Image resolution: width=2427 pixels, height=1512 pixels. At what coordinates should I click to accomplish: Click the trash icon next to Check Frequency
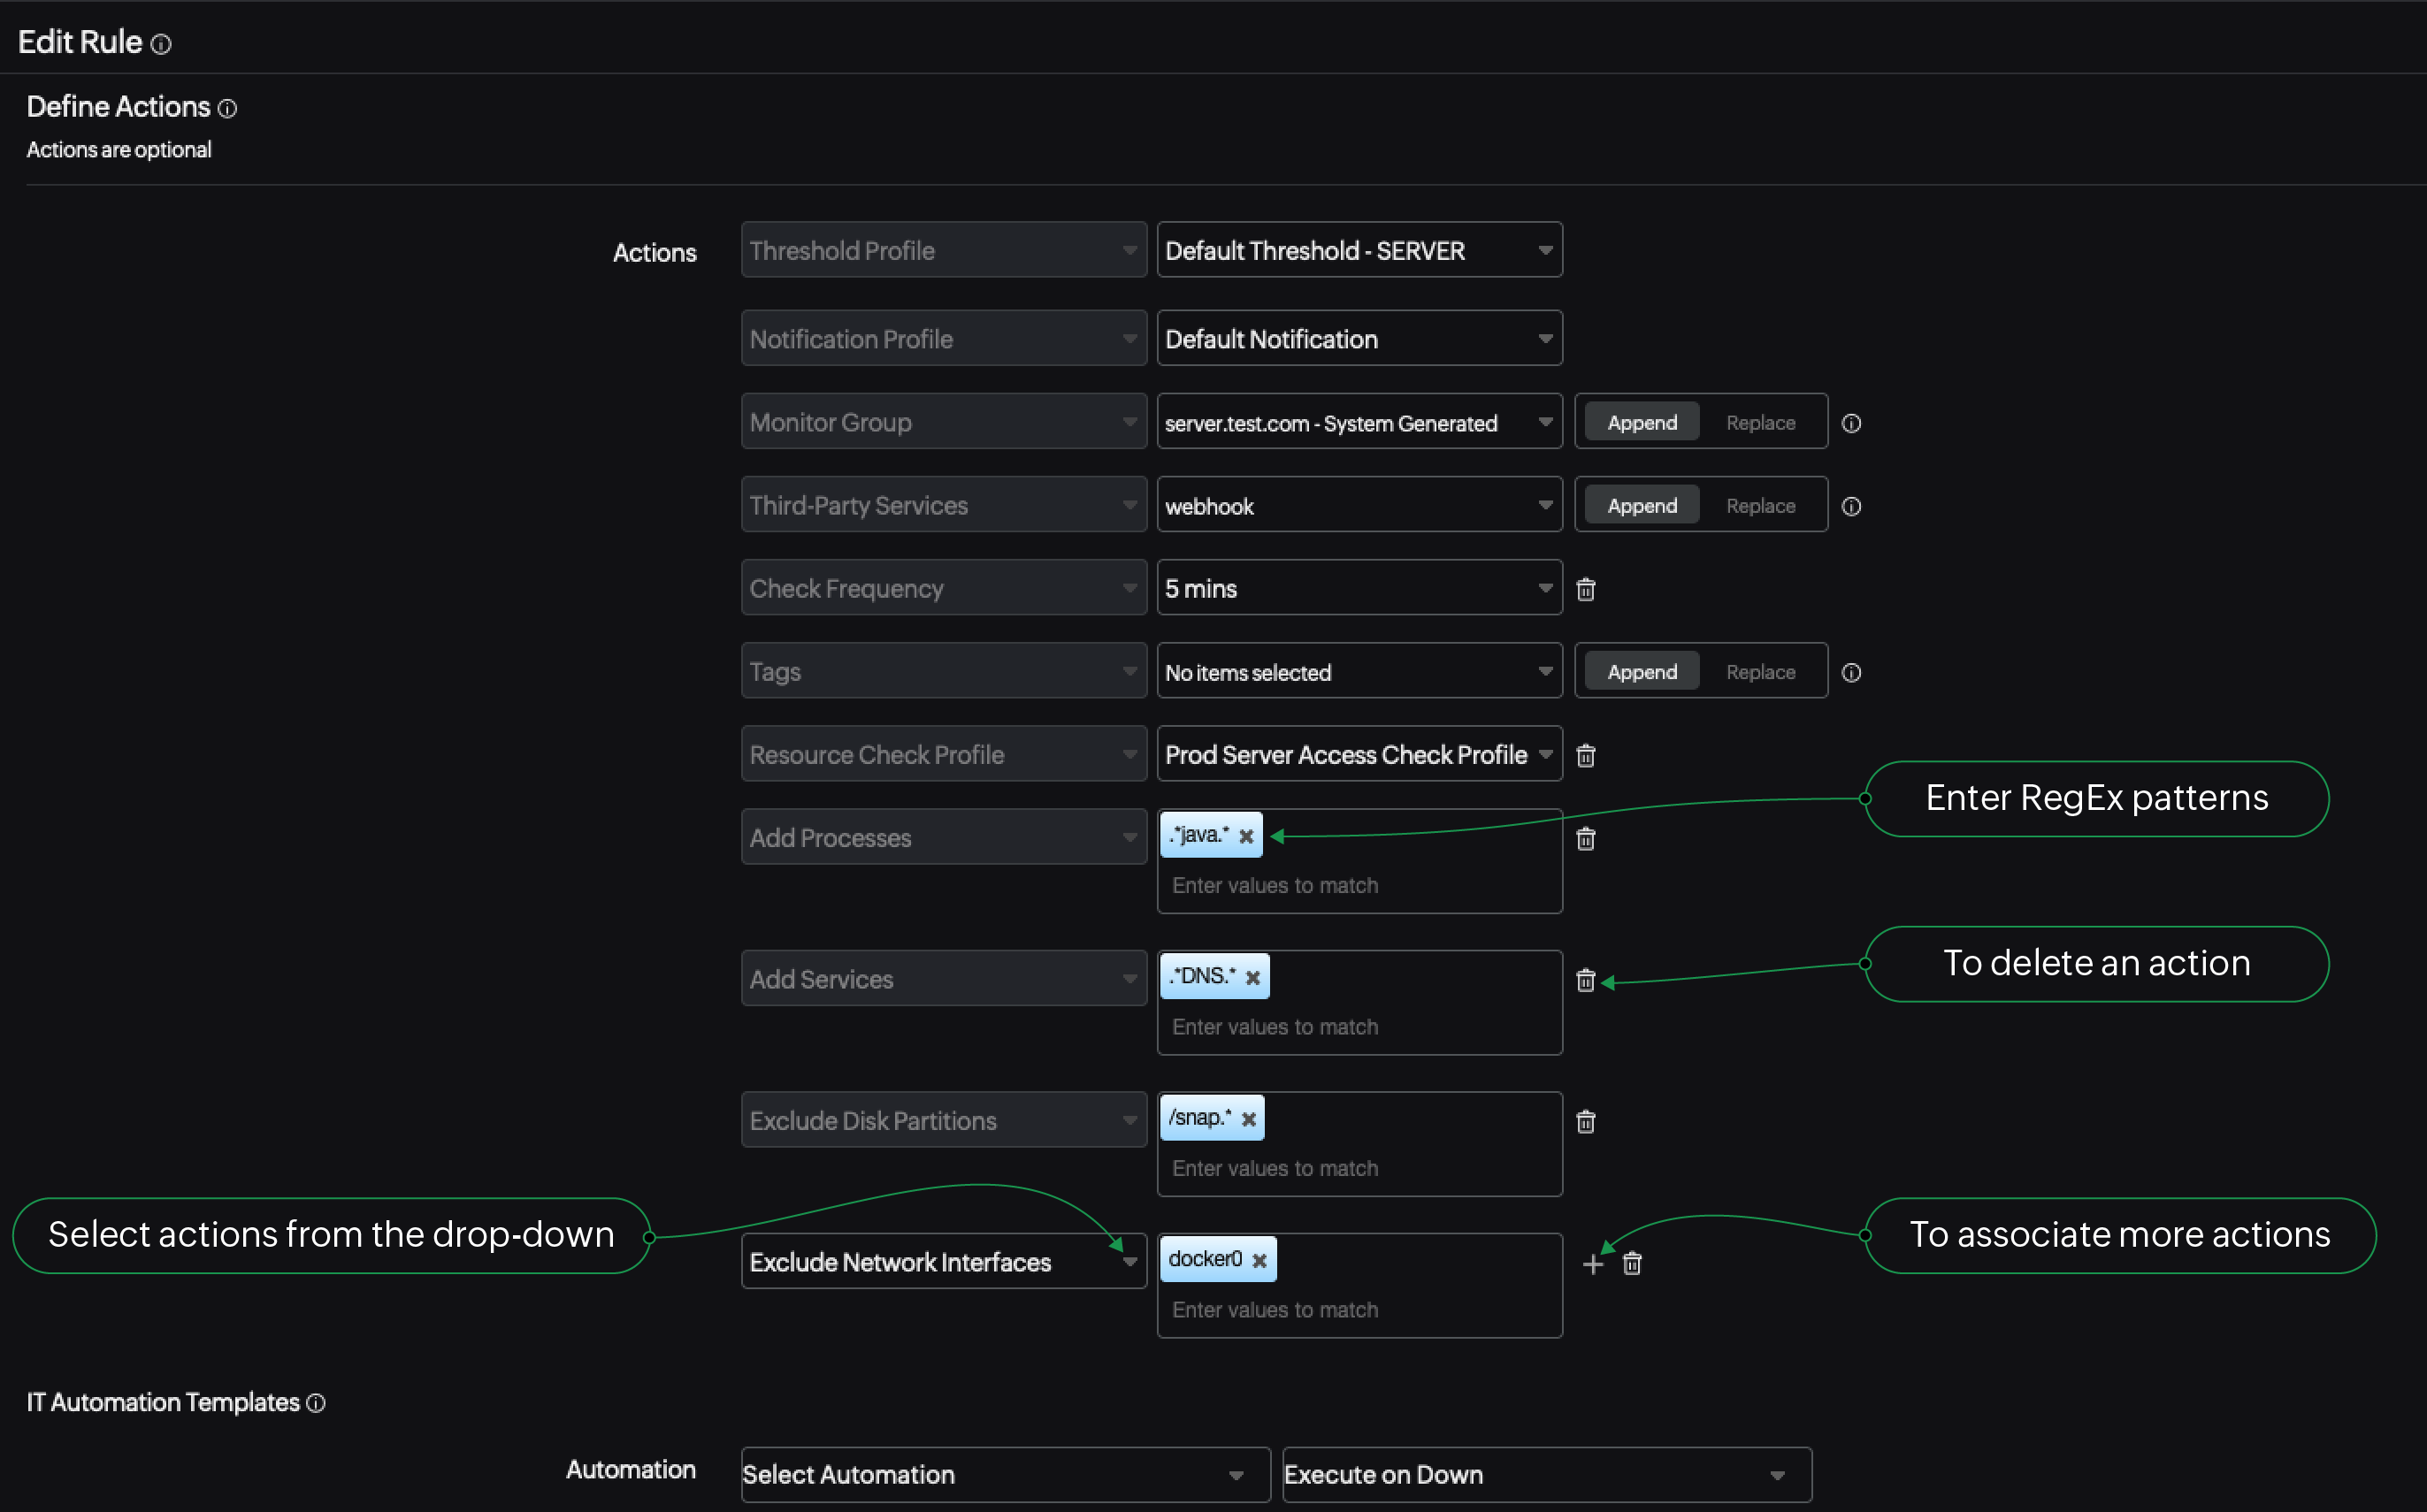(1585, 589)
